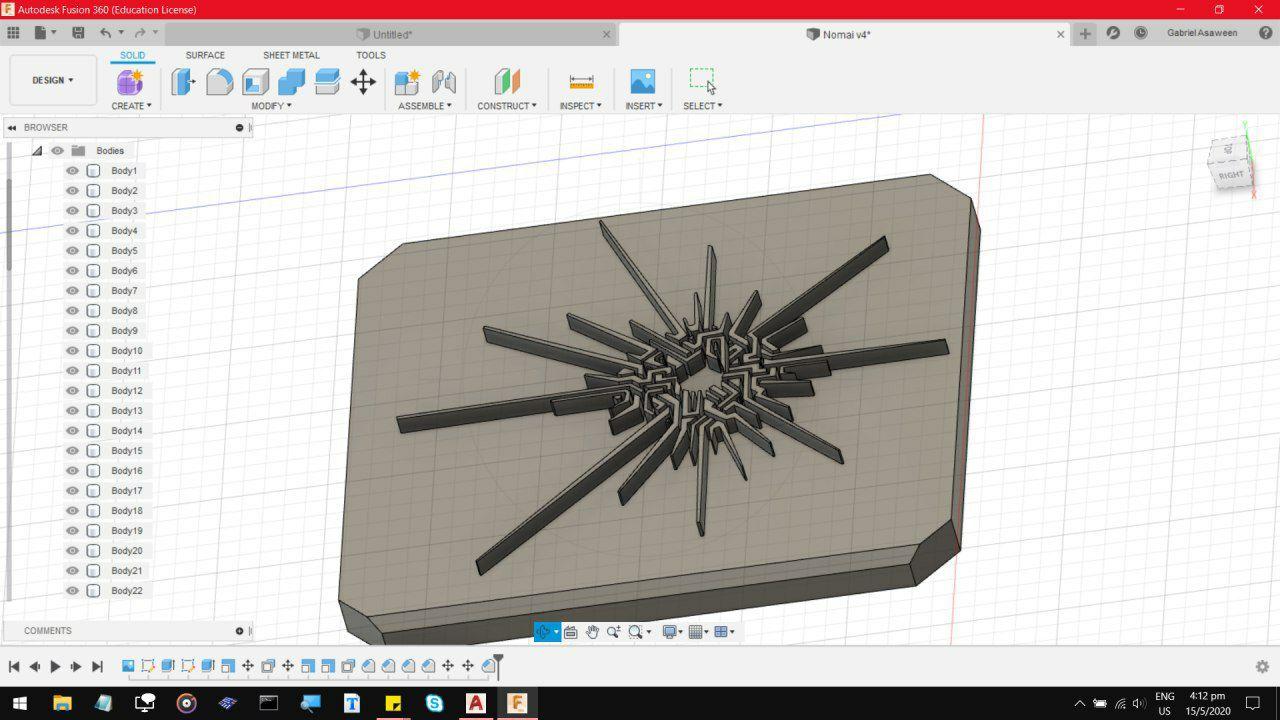This screenshot has height=720, width=1280.
Task: Open the CONSTRUCT dropdown menu
Action: pos(507,106)
